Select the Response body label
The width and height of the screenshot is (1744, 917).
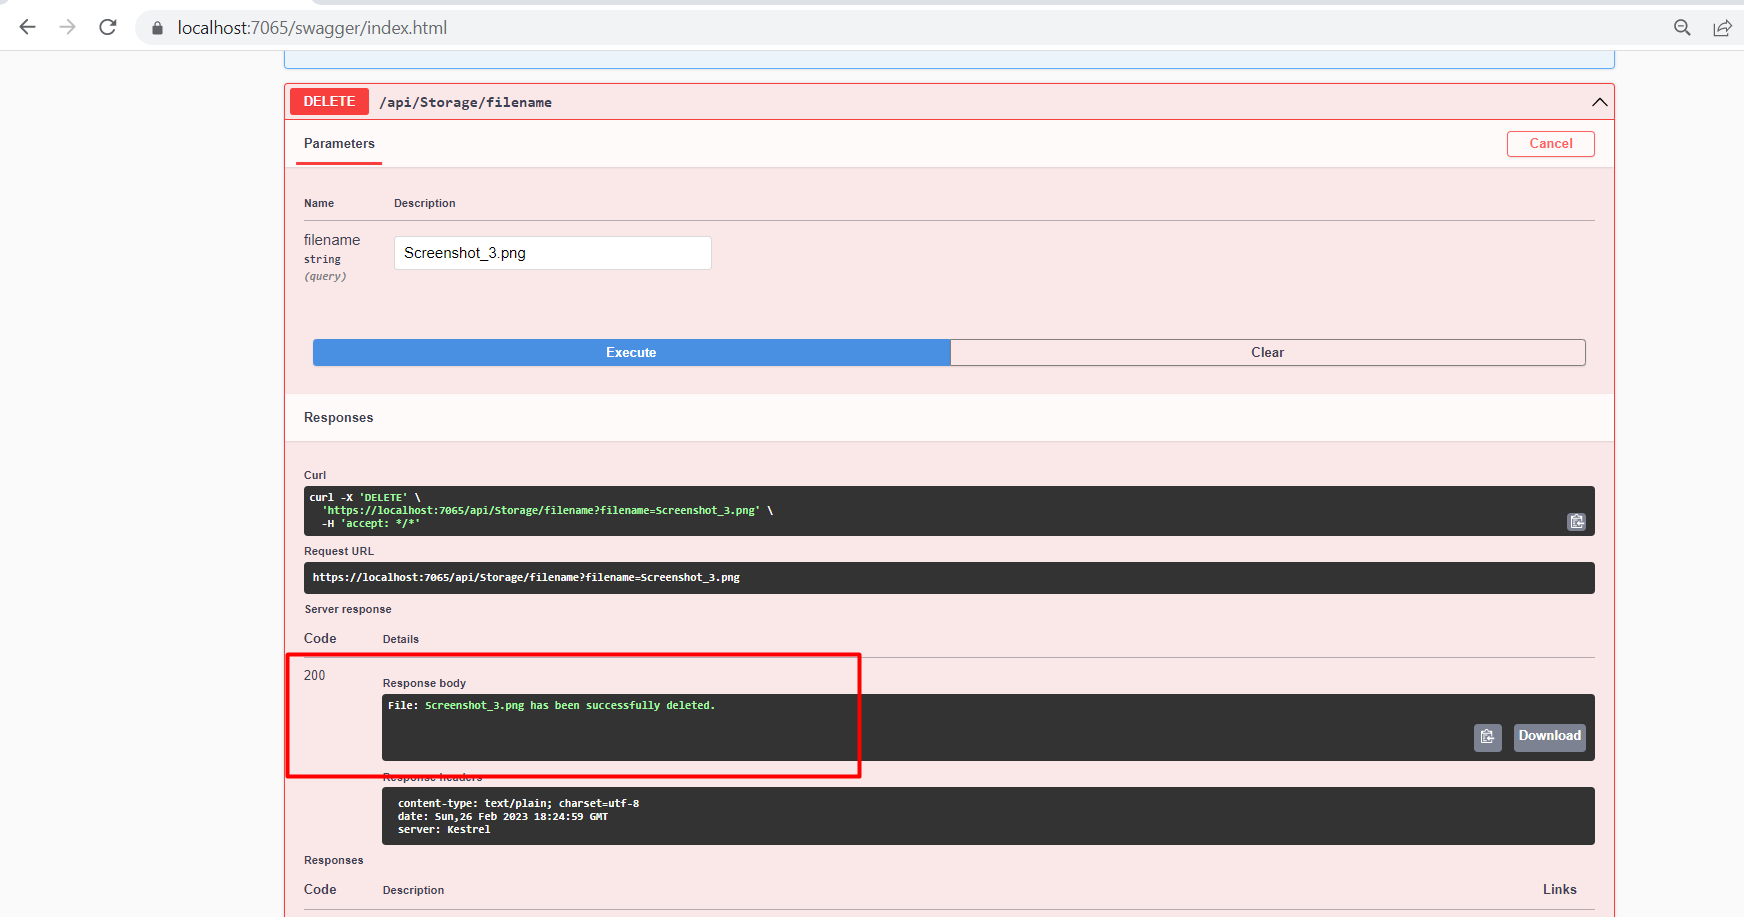coord(424,683)
